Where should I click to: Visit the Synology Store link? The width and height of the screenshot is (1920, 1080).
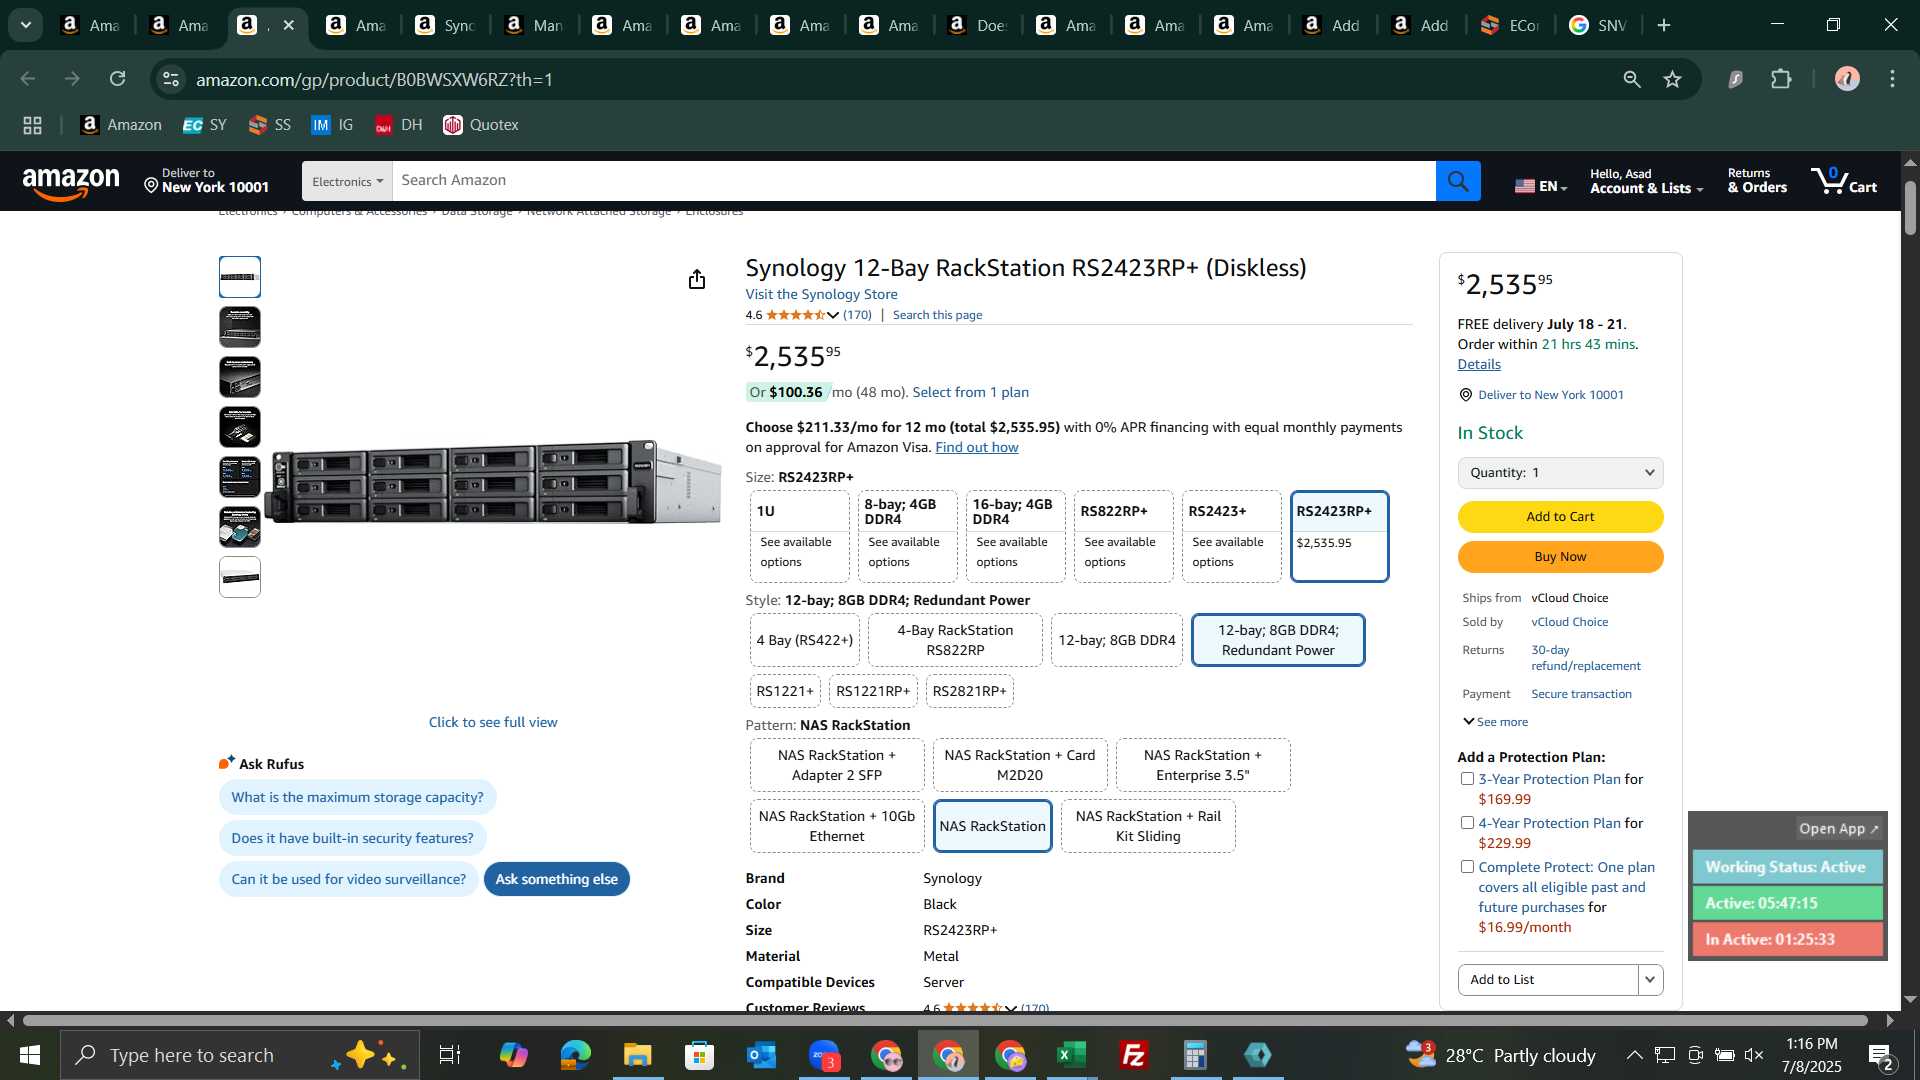[821, 294]
